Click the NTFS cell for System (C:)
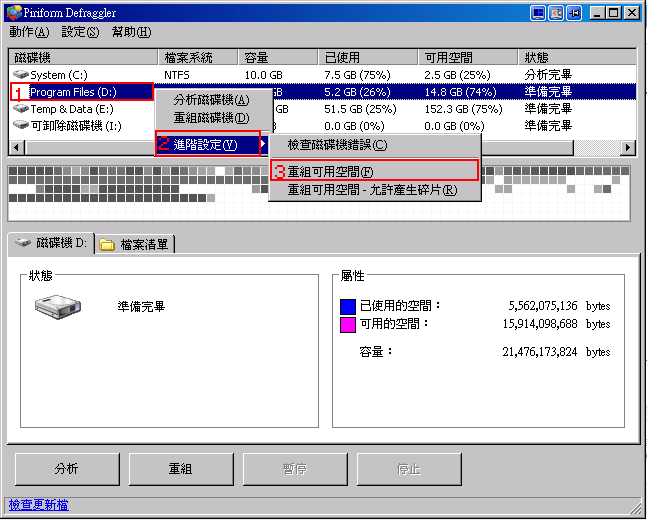The width and height of the screenshot is (647, 520). click(x=177, y=75)
